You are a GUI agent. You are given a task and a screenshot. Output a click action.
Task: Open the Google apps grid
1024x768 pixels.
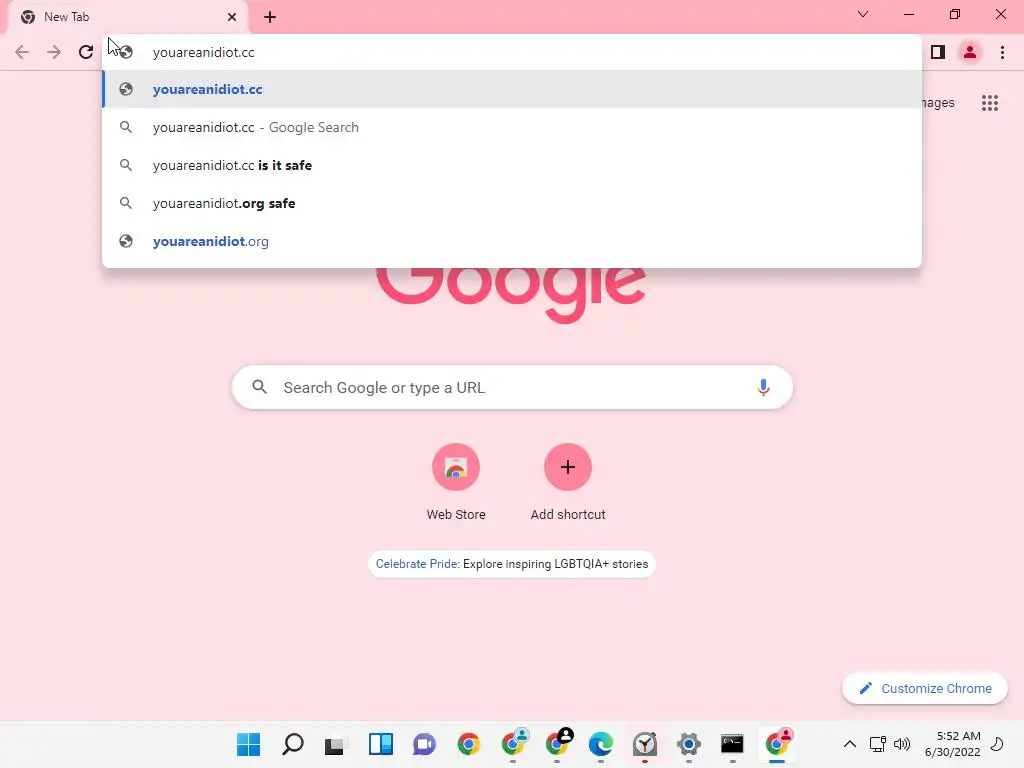click(990, 103)
